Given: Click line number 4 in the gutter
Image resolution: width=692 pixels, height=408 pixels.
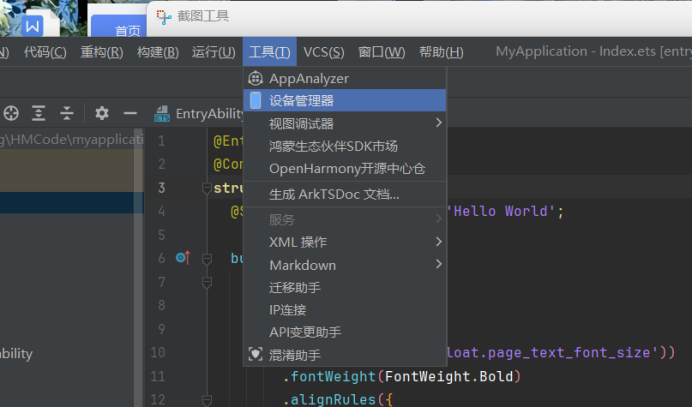Looking at the screenshot, I should click(x=162, y=211).
